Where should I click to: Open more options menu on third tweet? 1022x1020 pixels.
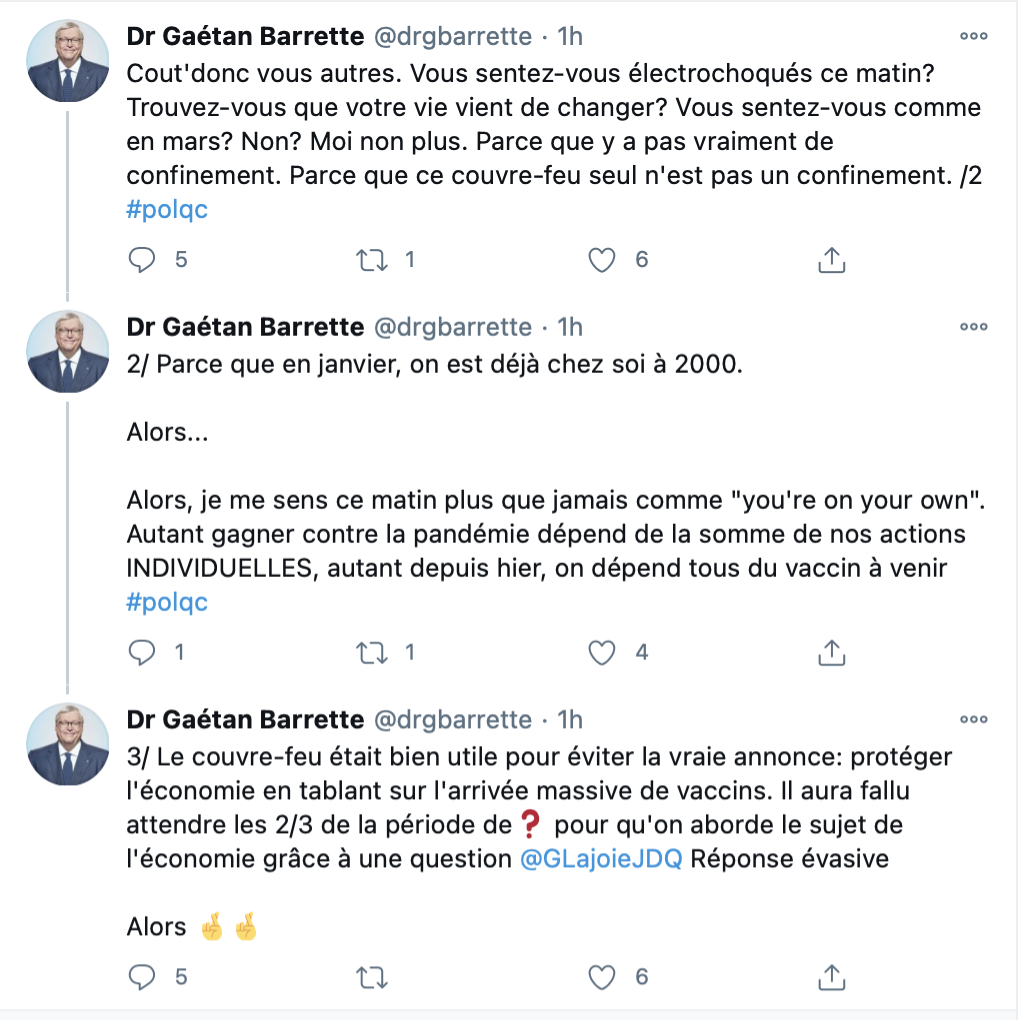[x=973, y=720]
